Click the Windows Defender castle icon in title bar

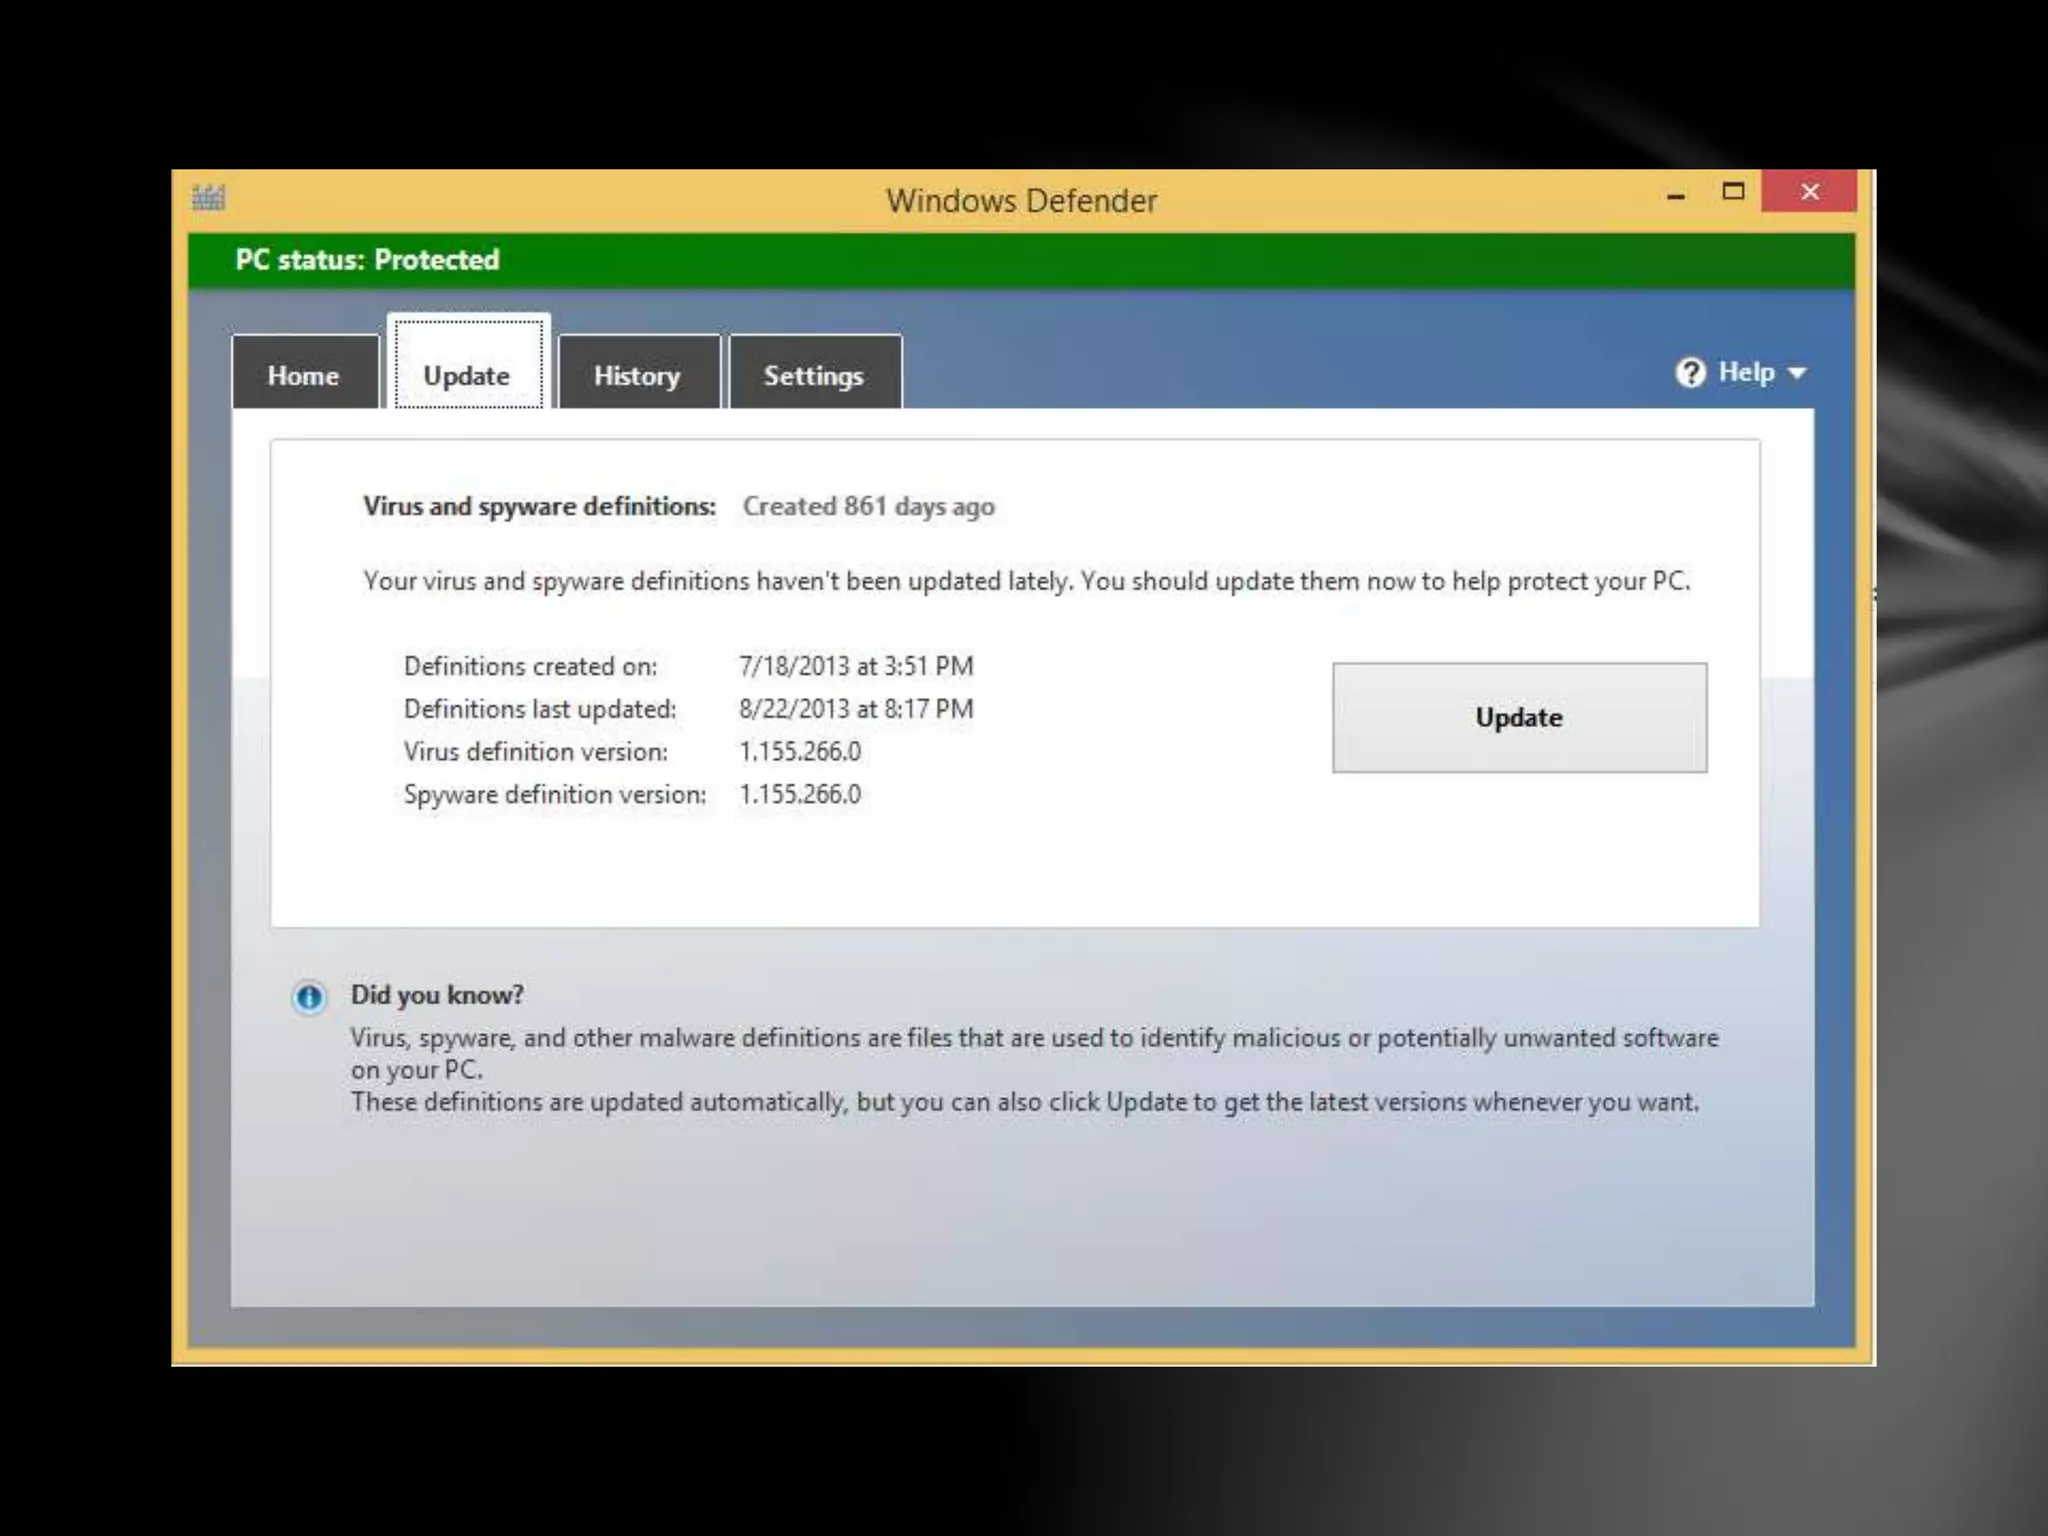(x=208, y=197)
